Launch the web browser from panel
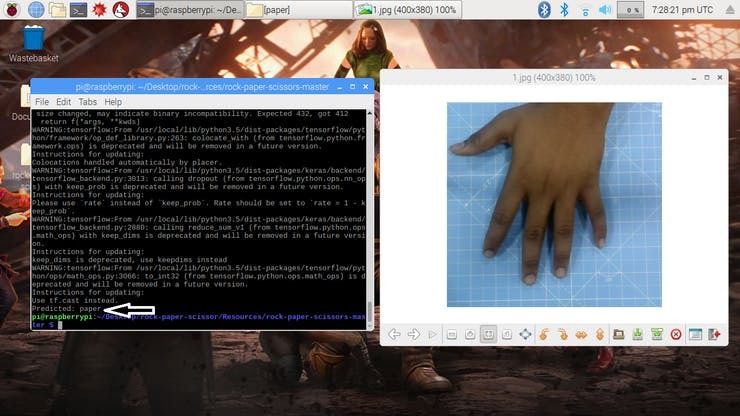740x416 pixels. [x=35, y=9]
